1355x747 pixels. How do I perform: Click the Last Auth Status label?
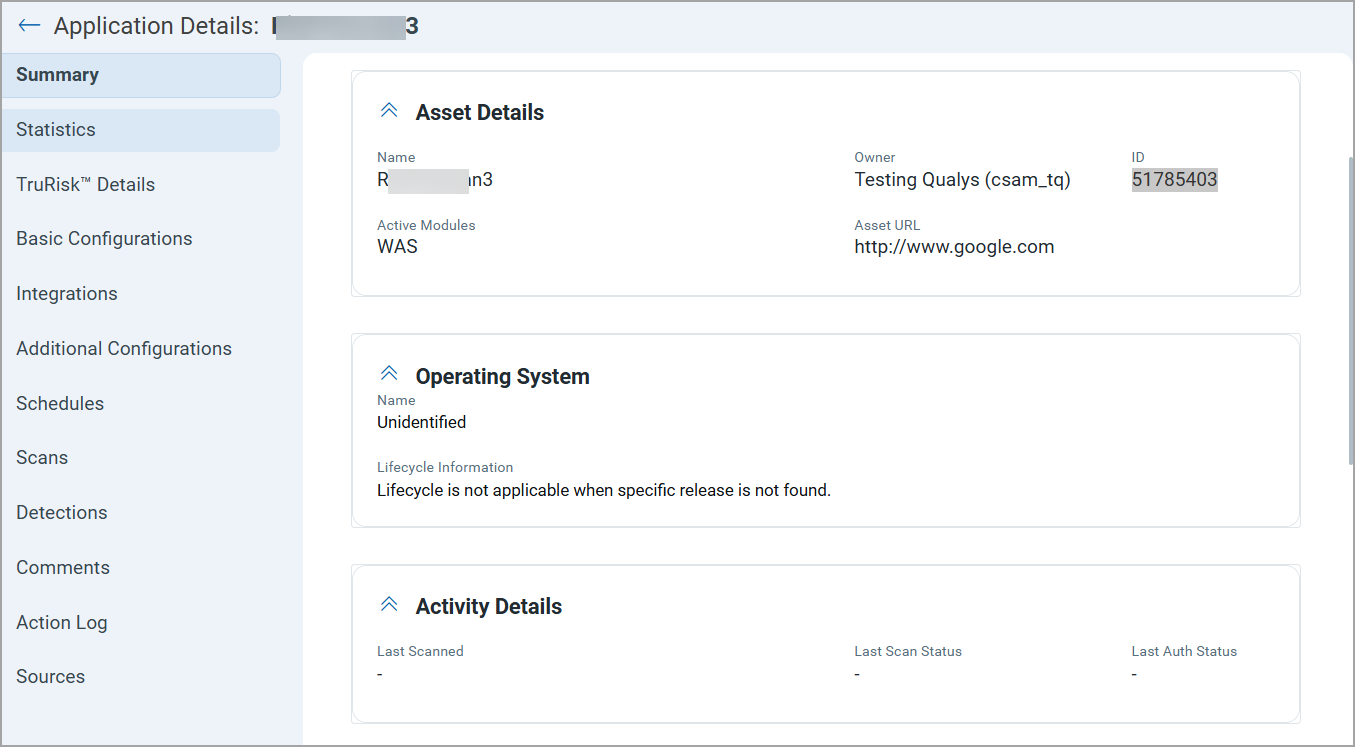point(1185,651)
